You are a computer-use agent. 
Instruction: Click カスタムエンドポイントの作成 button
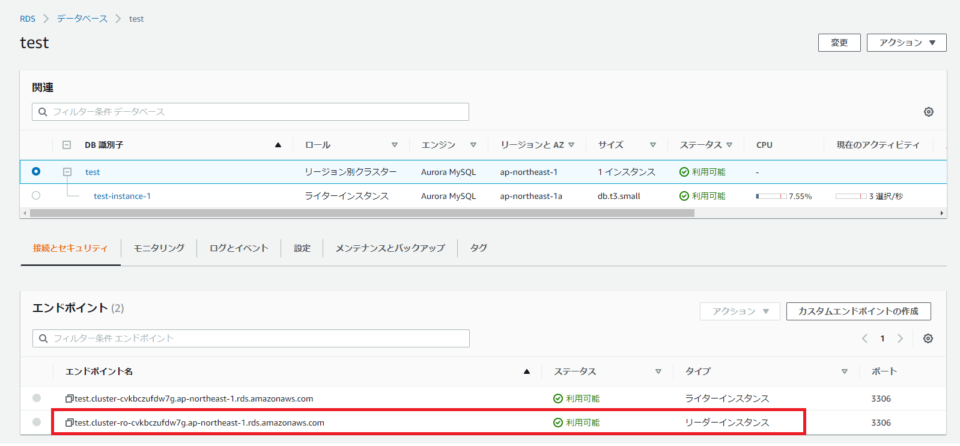pyautogui.click(x=858, y=311)
